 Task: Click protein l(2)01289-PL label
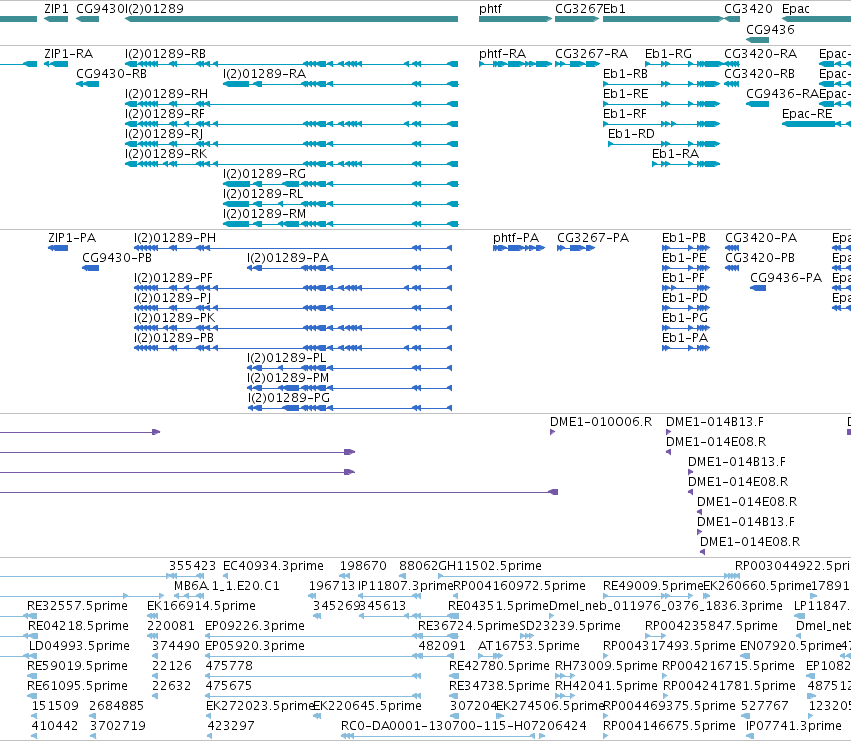287,358
